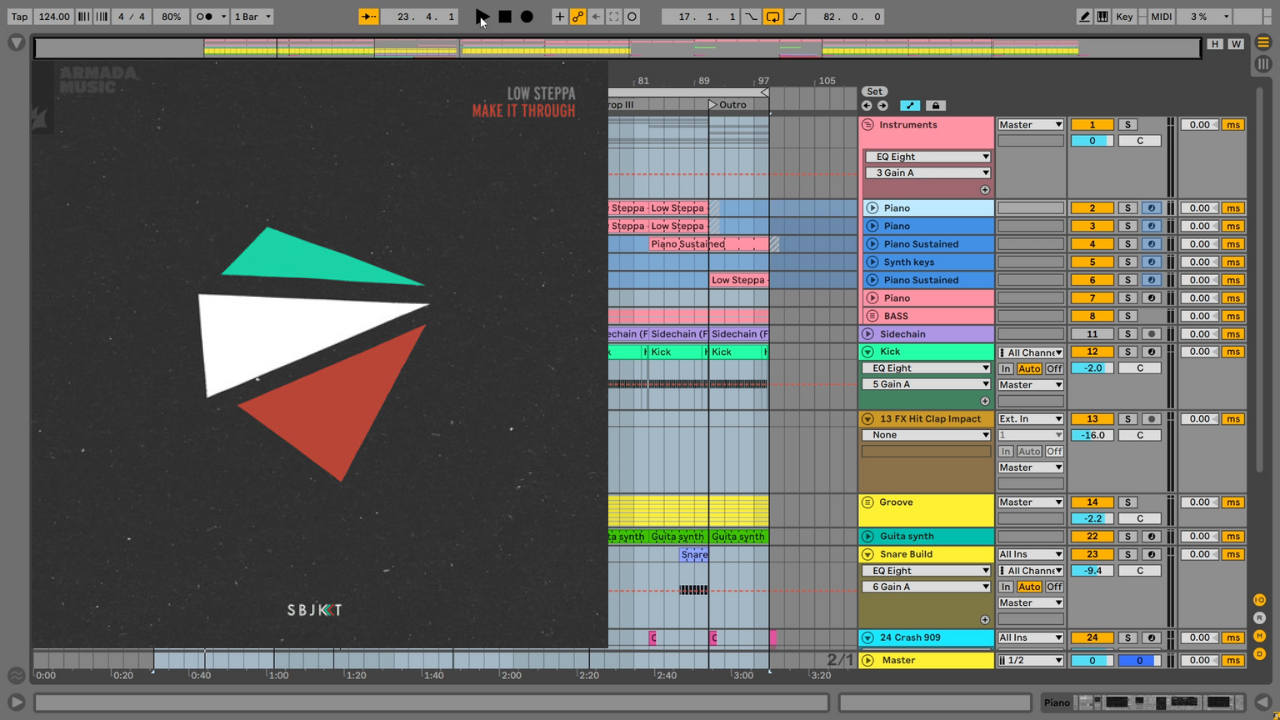Open the Ext. In input type dropdown

tap(1031, 419)
